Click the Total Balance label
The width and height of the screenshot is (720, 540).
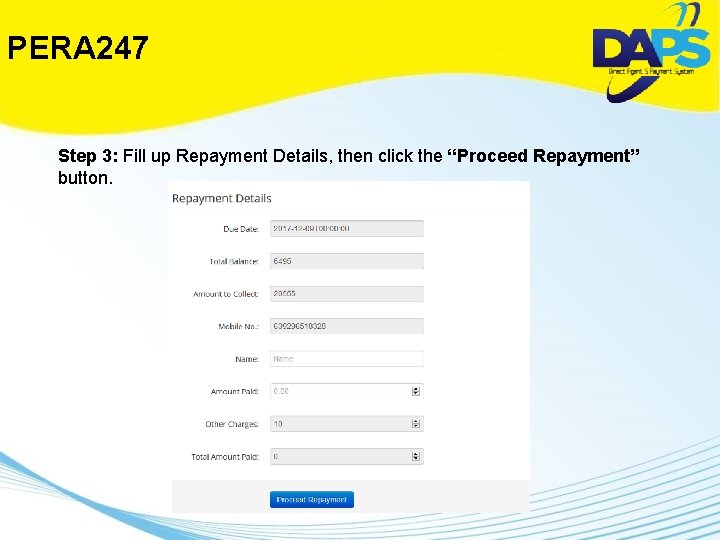pos(234,261)
